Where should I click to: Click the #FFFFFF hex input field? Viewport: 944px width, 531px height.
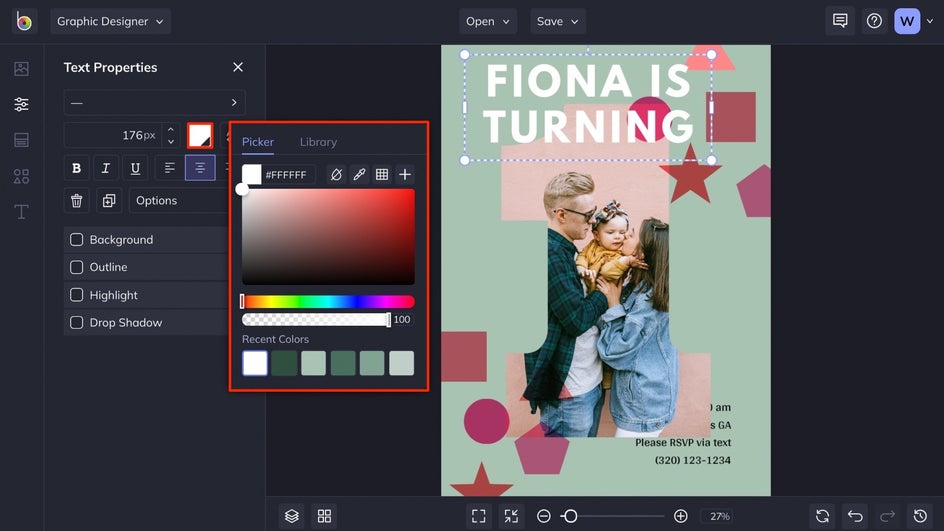pyautogui.click(x=289, y=175)
